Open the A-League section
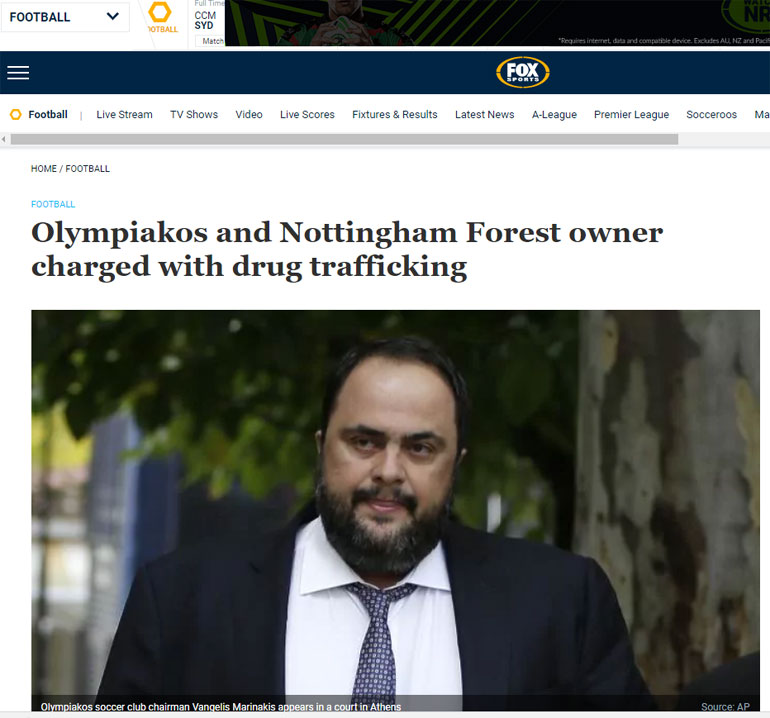 [x=554, y=114]
